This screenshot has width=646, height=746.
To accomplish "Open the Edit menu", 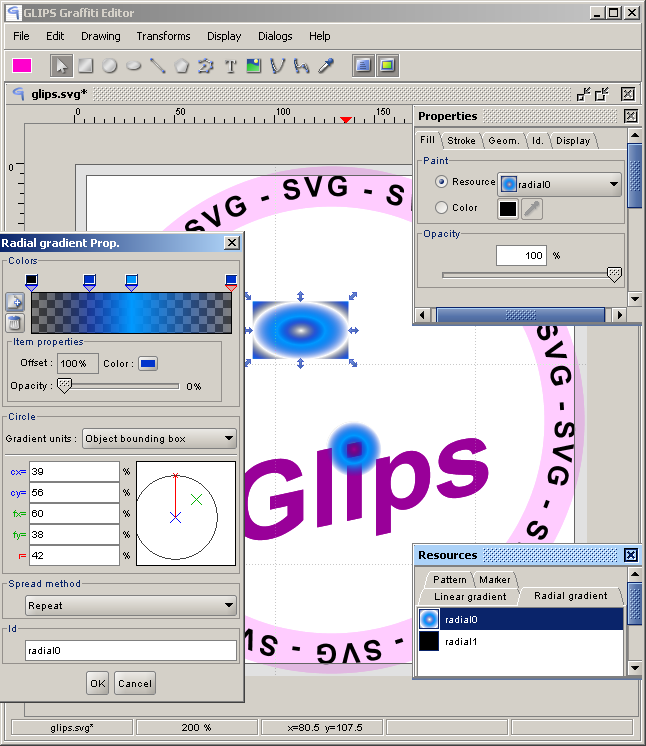I will 55,36.
